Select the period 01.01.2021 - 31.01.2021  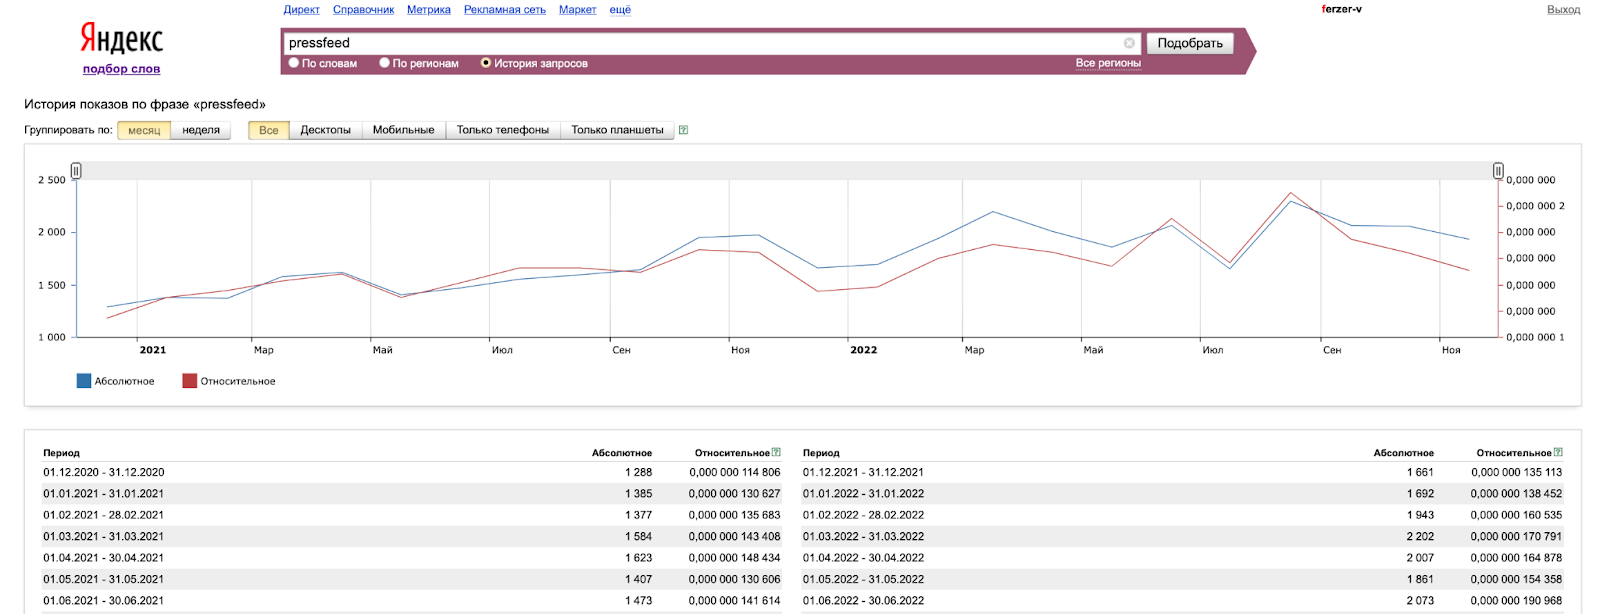(x=104, y=494)
